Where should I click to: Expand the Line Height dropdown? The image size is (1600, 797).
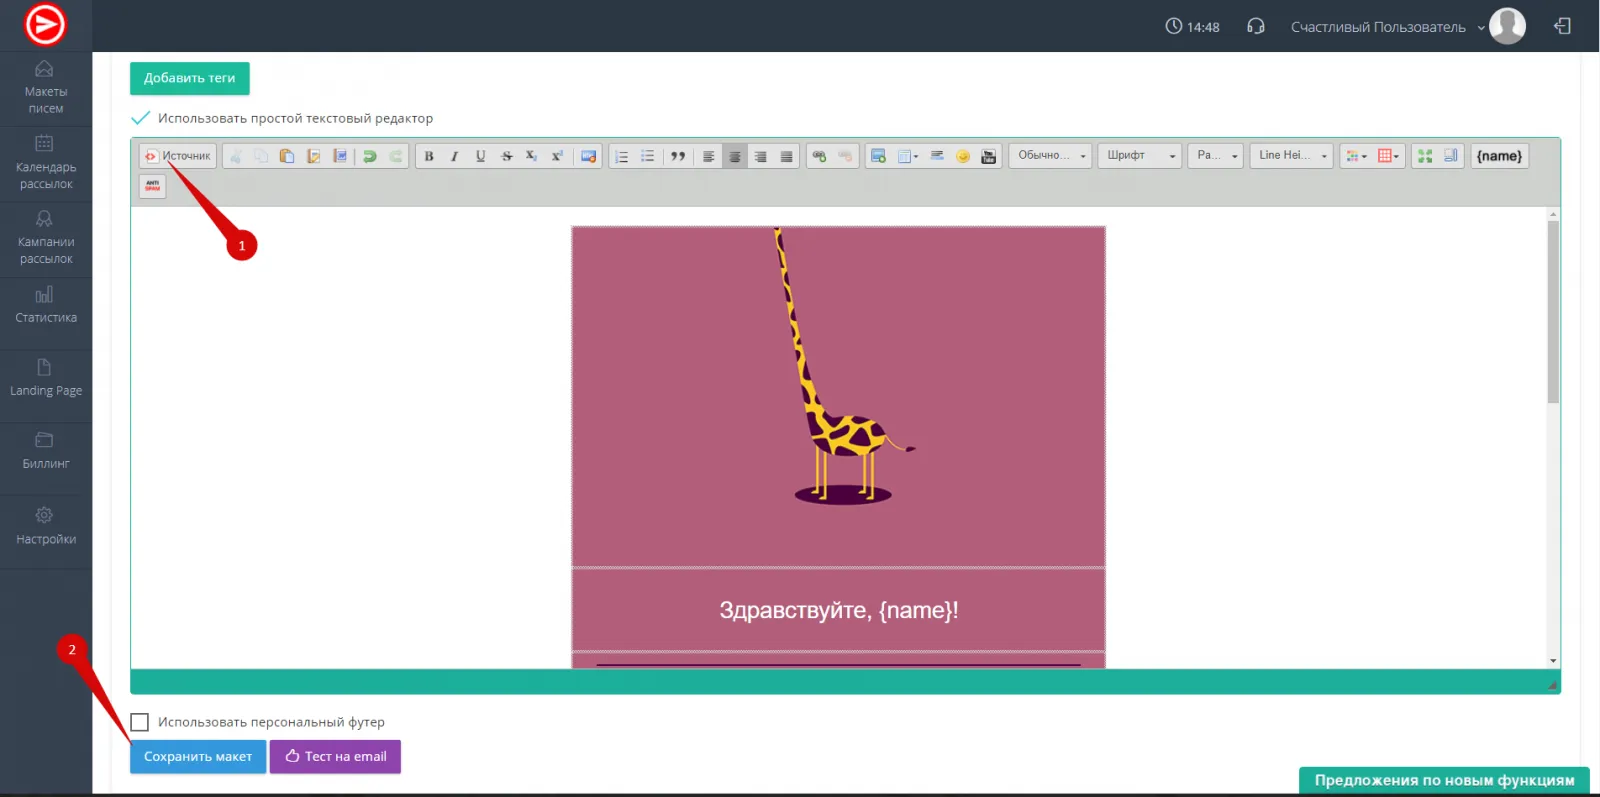[1291, 156]
